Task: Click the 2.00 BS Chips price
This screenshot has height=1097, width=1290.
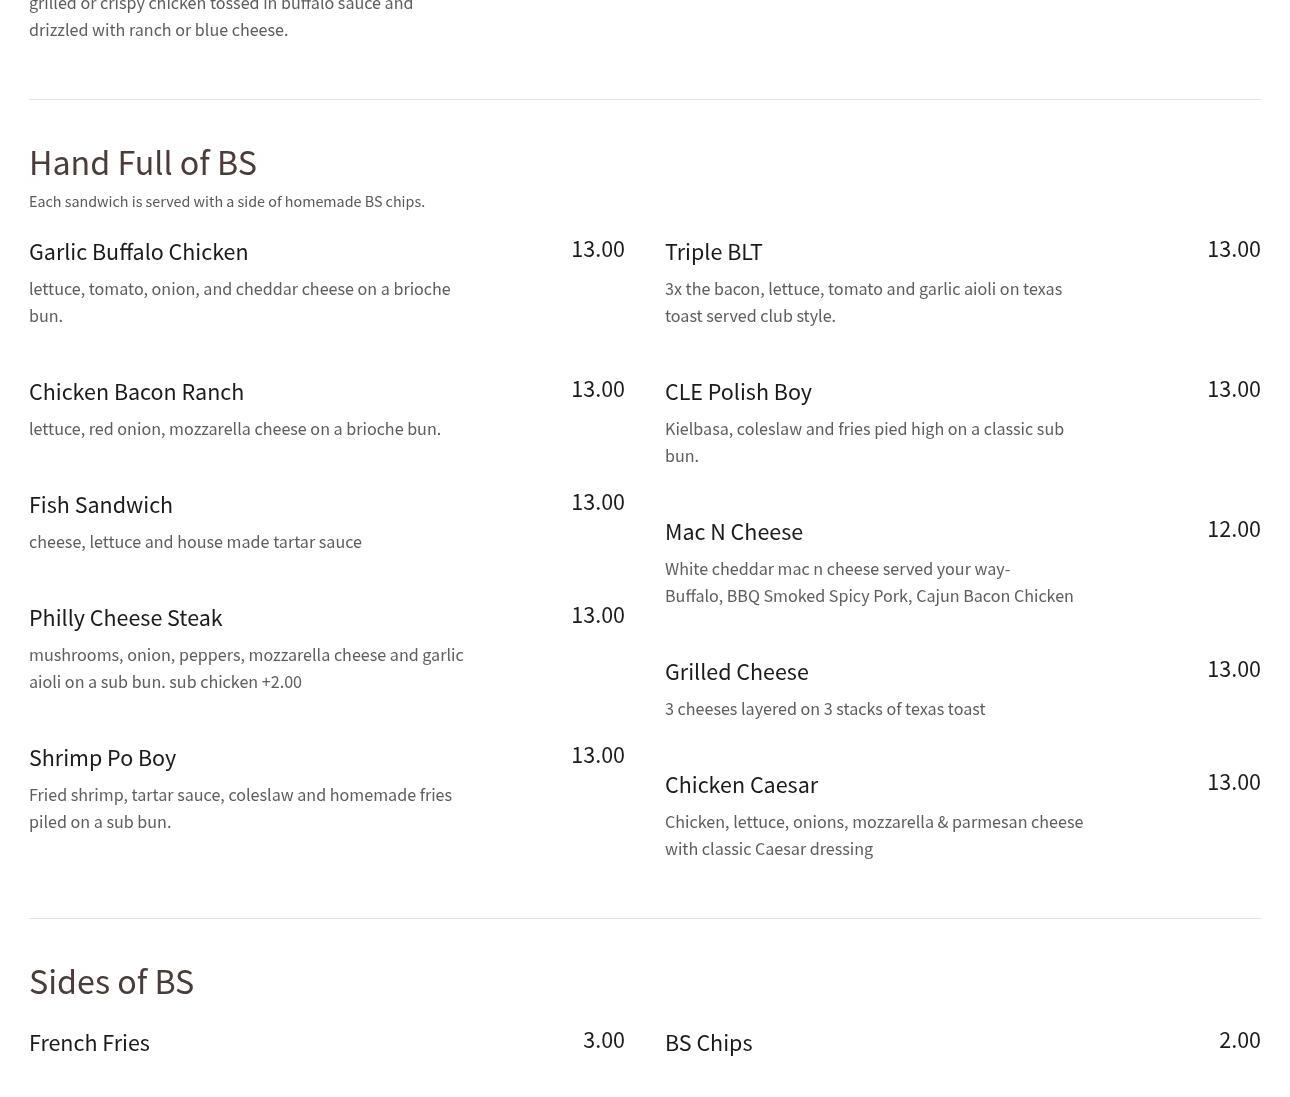Action: pos(1239,1040)
